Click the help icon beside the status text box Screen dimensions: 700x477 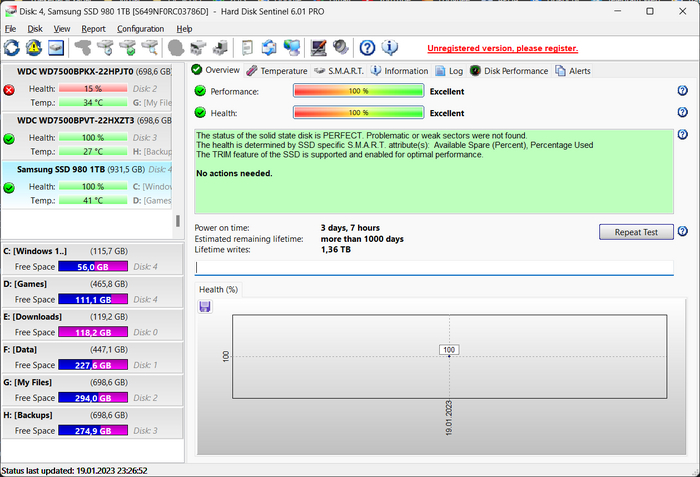(683, 134)
